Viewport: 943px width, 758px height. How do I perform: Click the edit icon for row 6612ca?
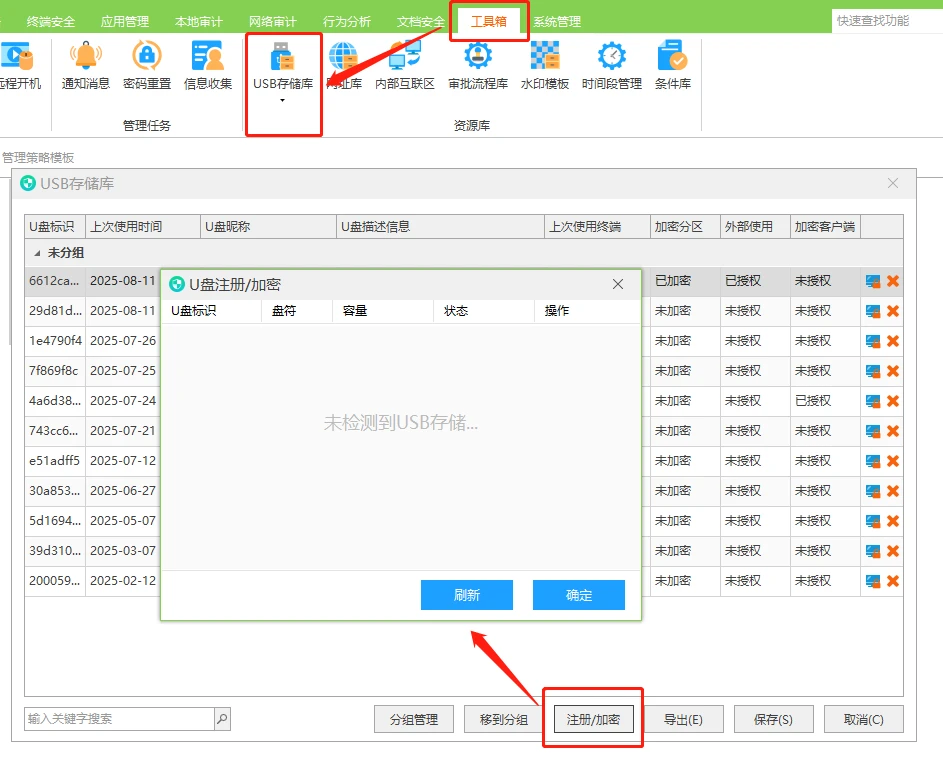(873, 281)
